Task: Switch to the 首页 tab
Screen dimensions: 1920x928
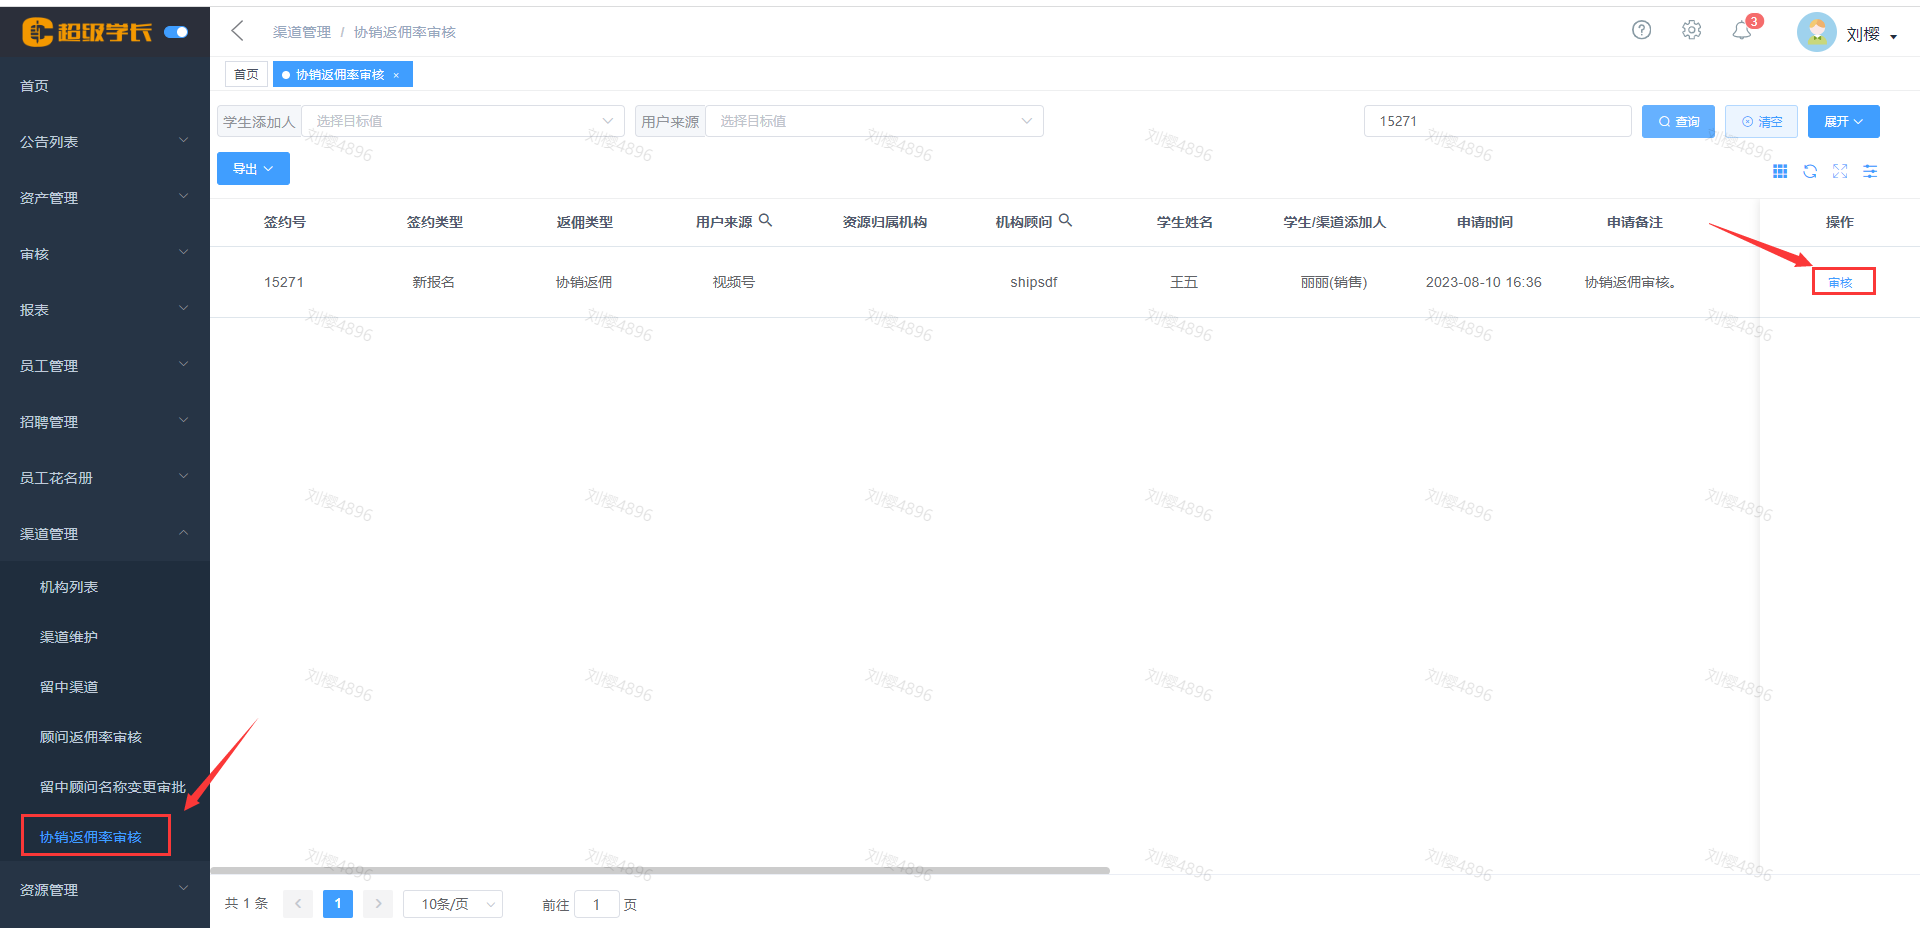Action: [x=246, y=75]
